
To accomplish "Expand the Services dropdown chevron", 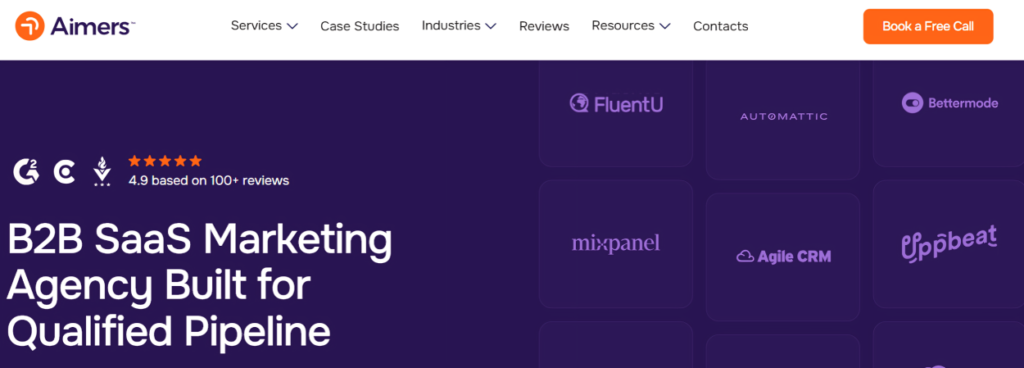I will tap(293, 26).
